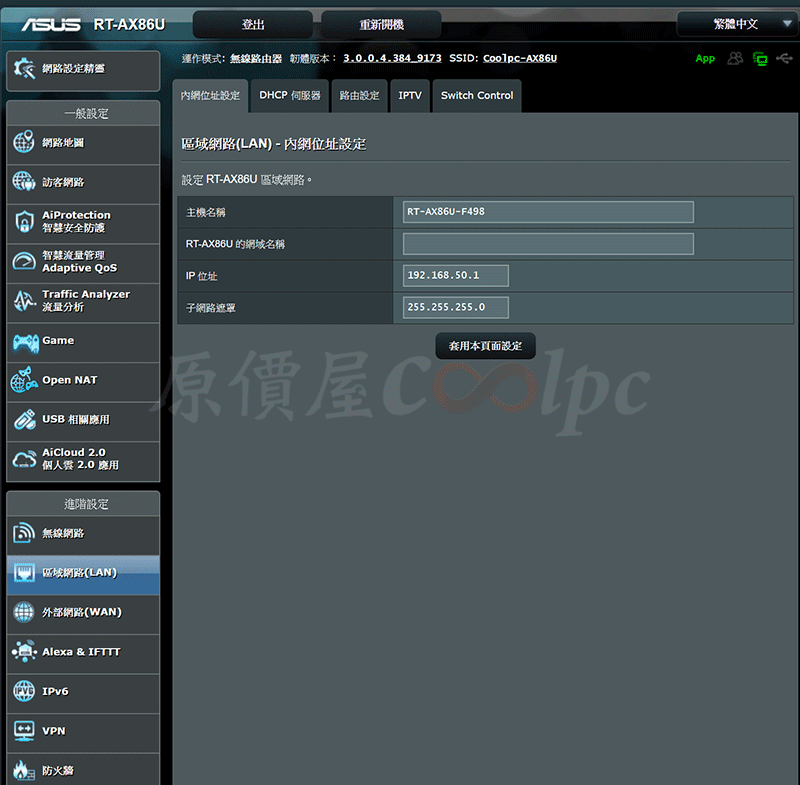Select the 內網位址設定 tab
The image size is (800, 785).
tap(210, 95)
